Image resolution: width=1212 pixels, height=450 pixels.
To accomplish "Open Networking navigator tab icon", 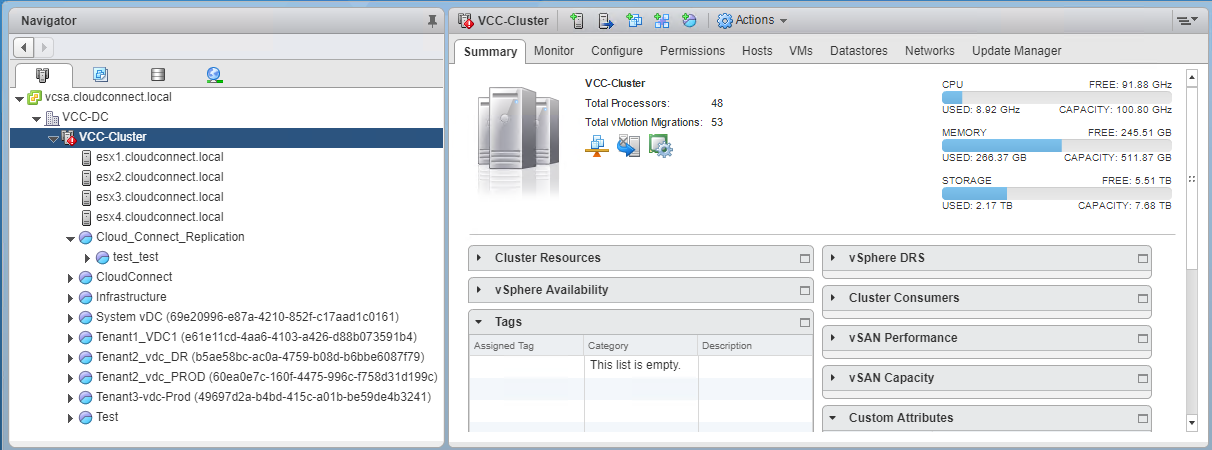I will click(x=214, y=75).
